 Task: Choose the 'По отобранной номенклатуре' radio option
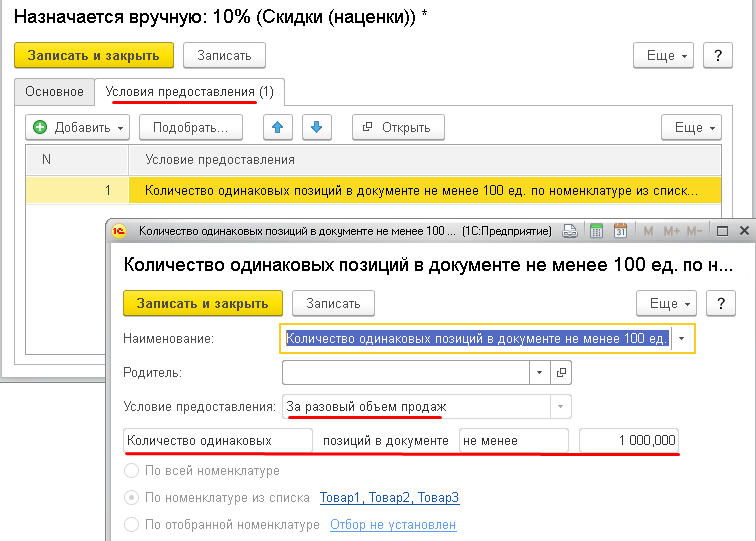tap(130, 525)
